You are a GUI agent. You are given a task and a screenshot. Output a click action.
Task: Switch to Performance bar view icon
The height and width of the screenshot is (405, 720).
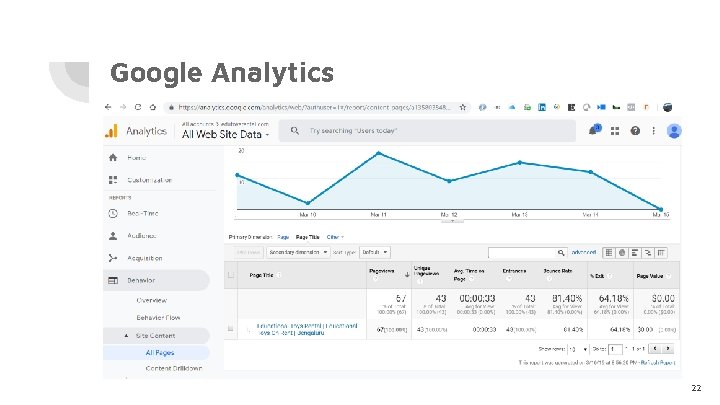coord(635,253)
